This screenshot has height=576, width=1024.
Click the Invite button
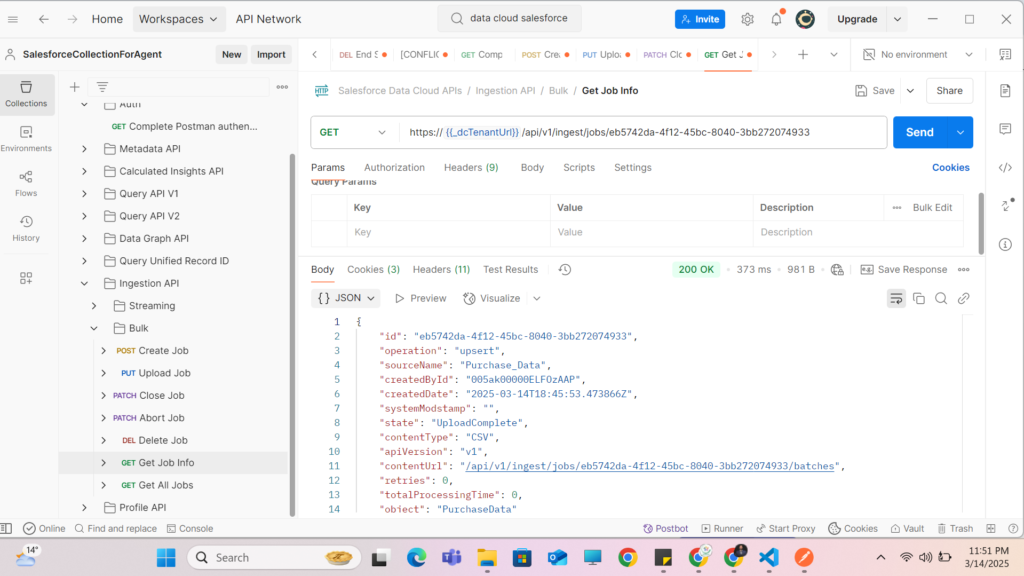699,19
